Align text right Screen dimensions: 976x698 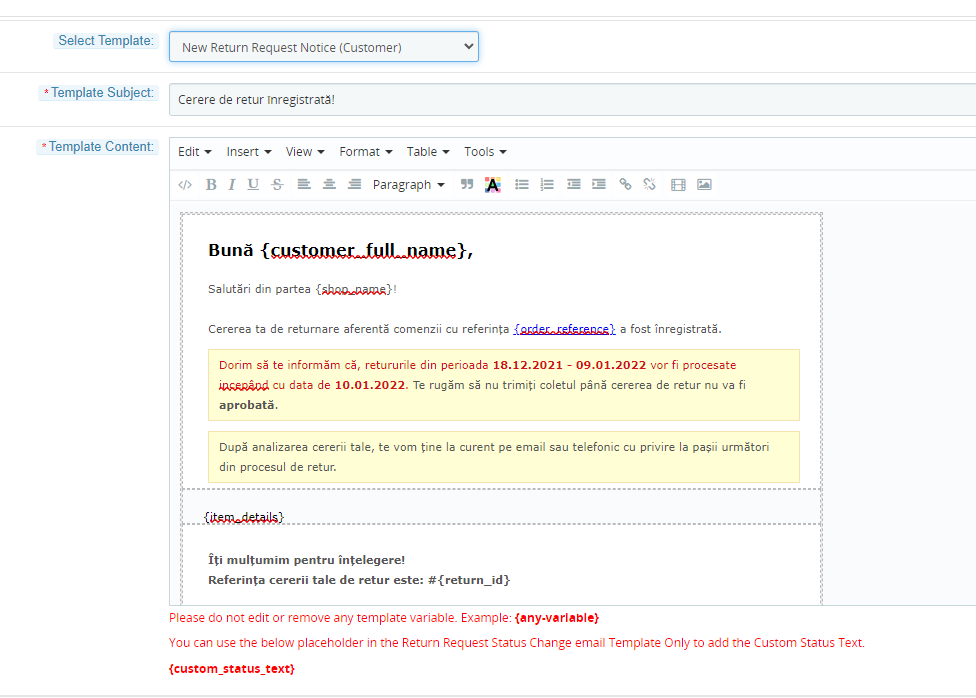pos(354,184)
